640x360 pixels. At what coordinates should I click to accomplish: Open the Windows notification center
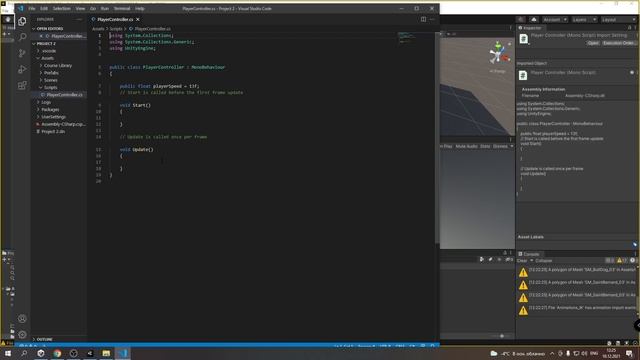coord(629,353)
